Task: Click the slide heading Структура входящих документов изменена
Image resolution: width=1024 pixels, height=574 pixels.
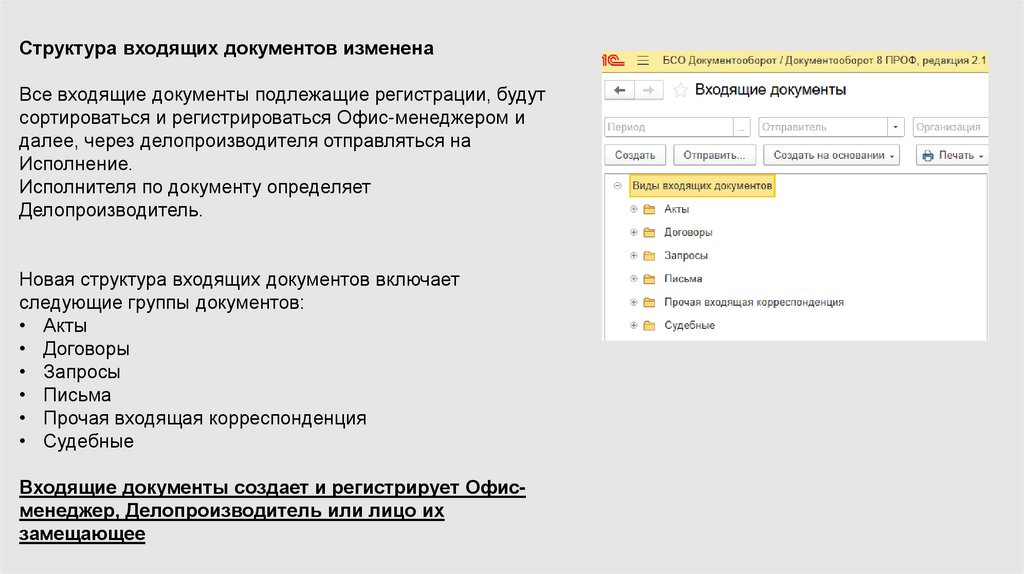Action: click(x=226, y=48)
